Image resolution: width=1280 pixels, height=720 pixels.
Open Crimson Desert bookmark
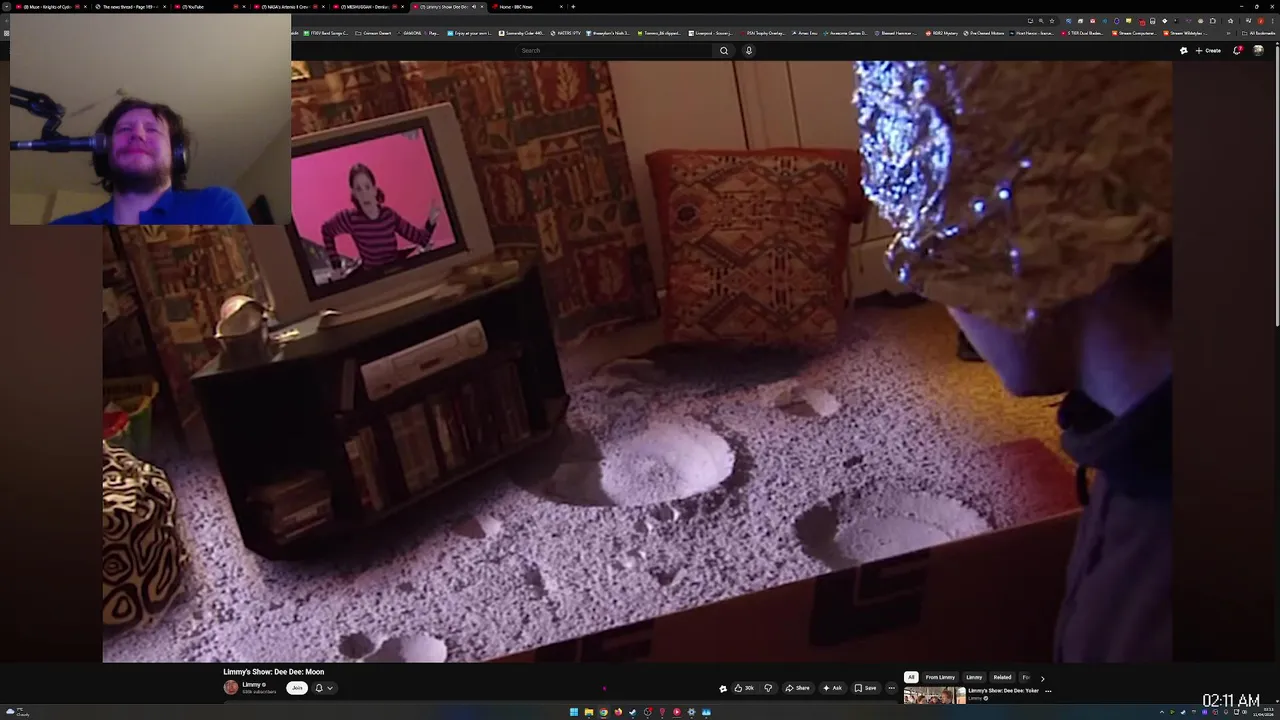click(x=374, y=33)
